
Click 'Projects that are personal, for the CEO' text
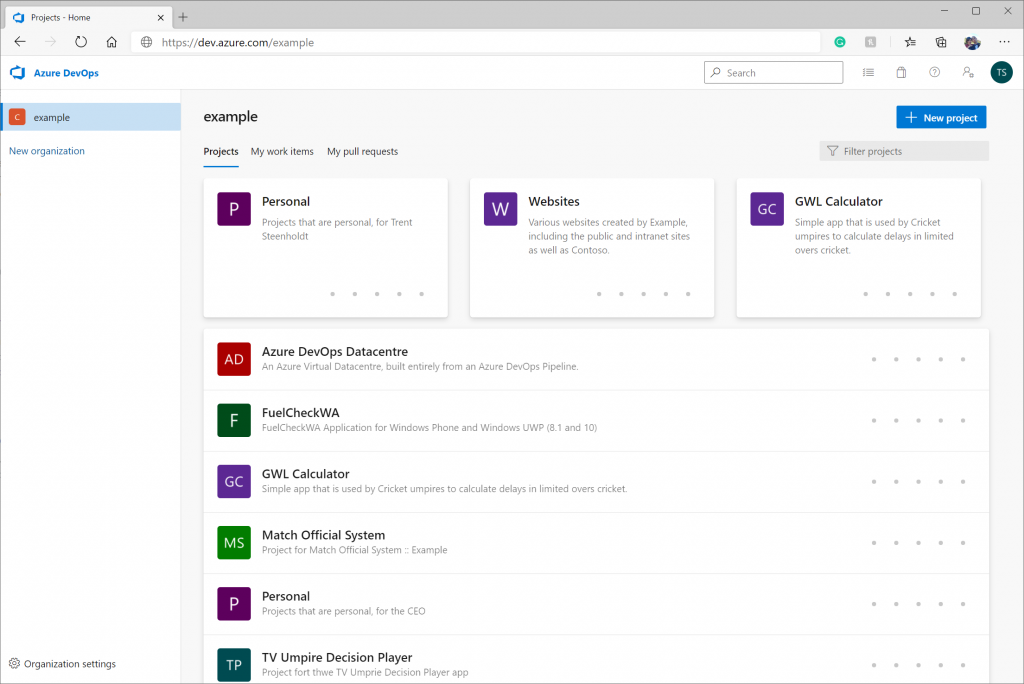[344, 611]
